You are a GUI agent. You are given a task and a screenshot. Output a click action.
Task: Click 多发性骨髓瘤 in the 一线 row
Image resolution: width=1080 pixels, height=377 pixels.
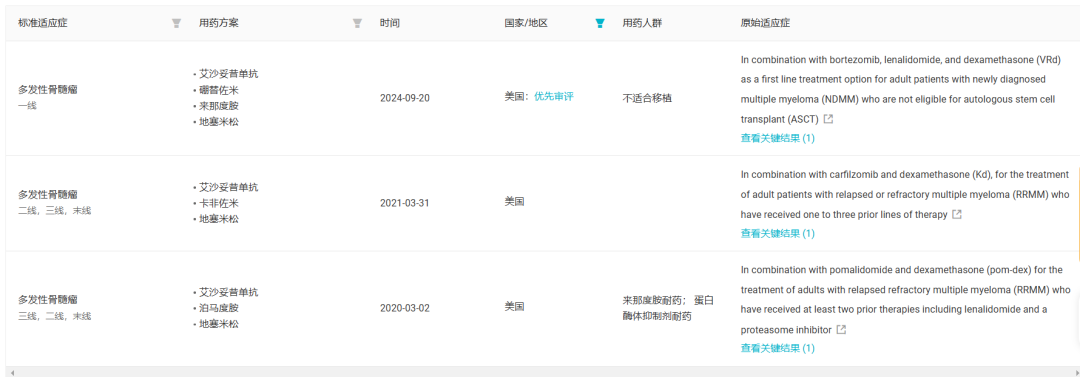[48, 90]
